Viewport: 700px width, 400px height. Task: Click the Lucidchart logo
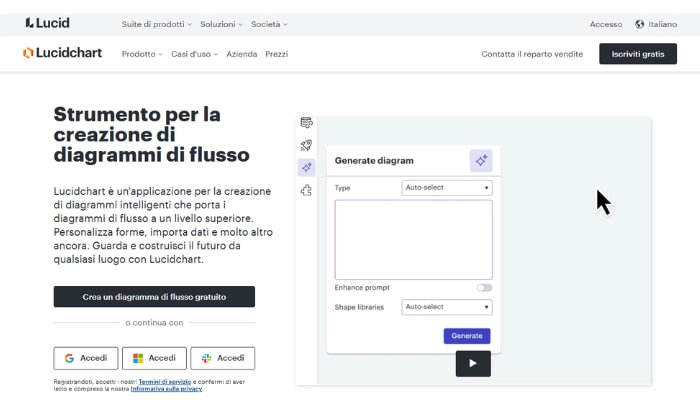point(62,53)
